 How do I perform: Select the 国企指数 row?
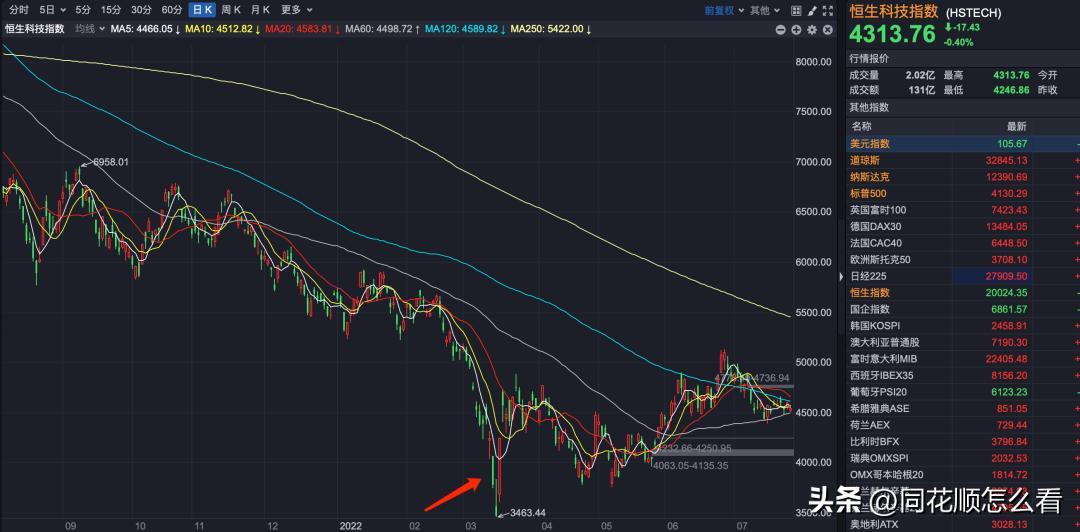(x=963, y=309)
